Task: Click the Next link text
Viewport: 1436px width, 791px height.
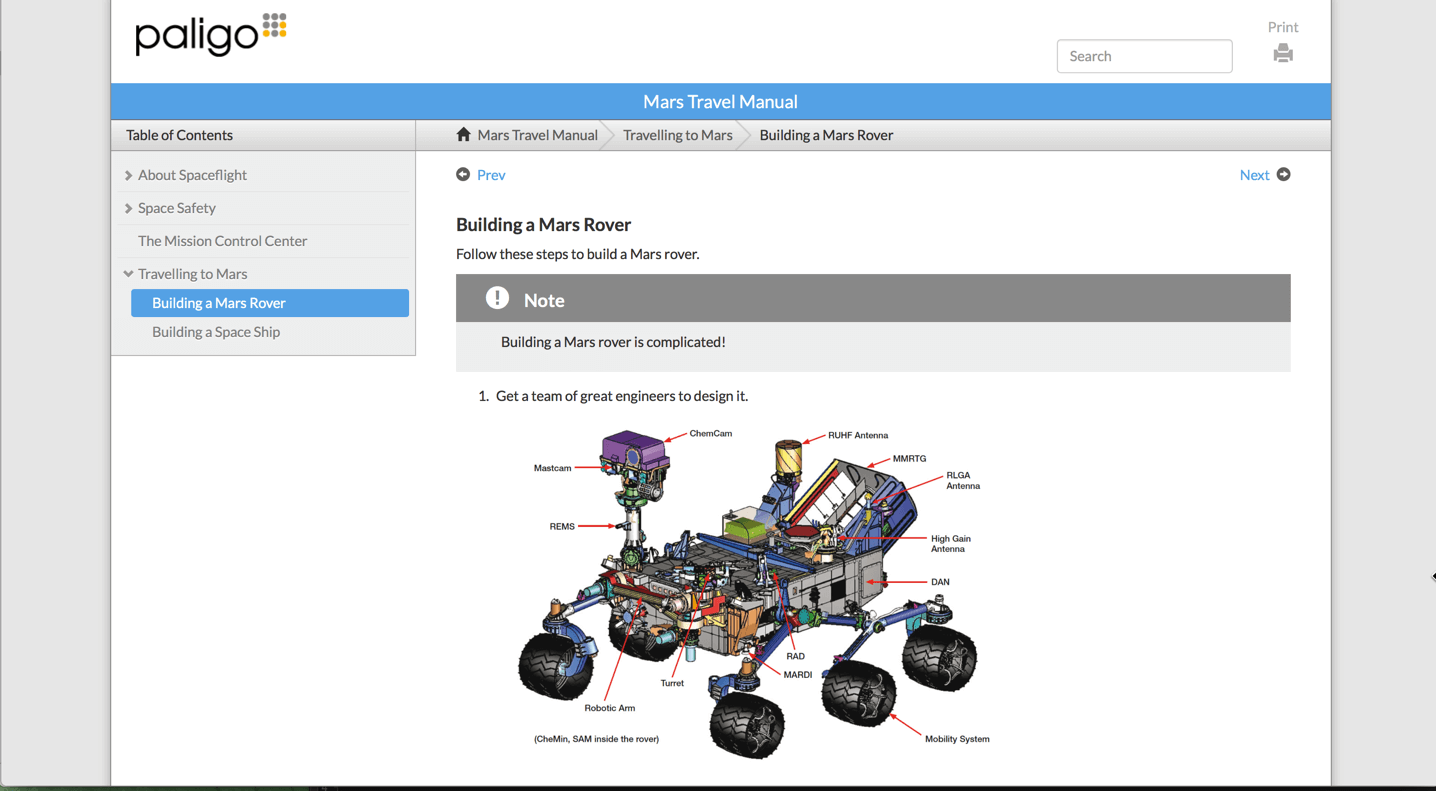Action: tap(1254, 175)
